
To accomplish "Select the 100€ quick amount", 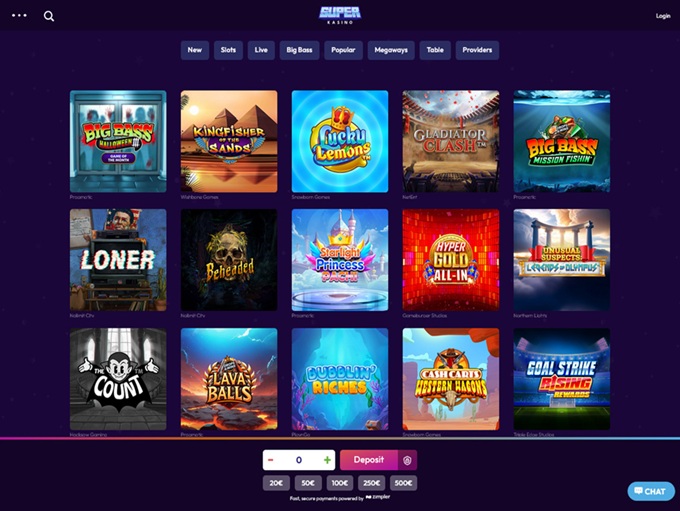I will [x=340, y=483].
